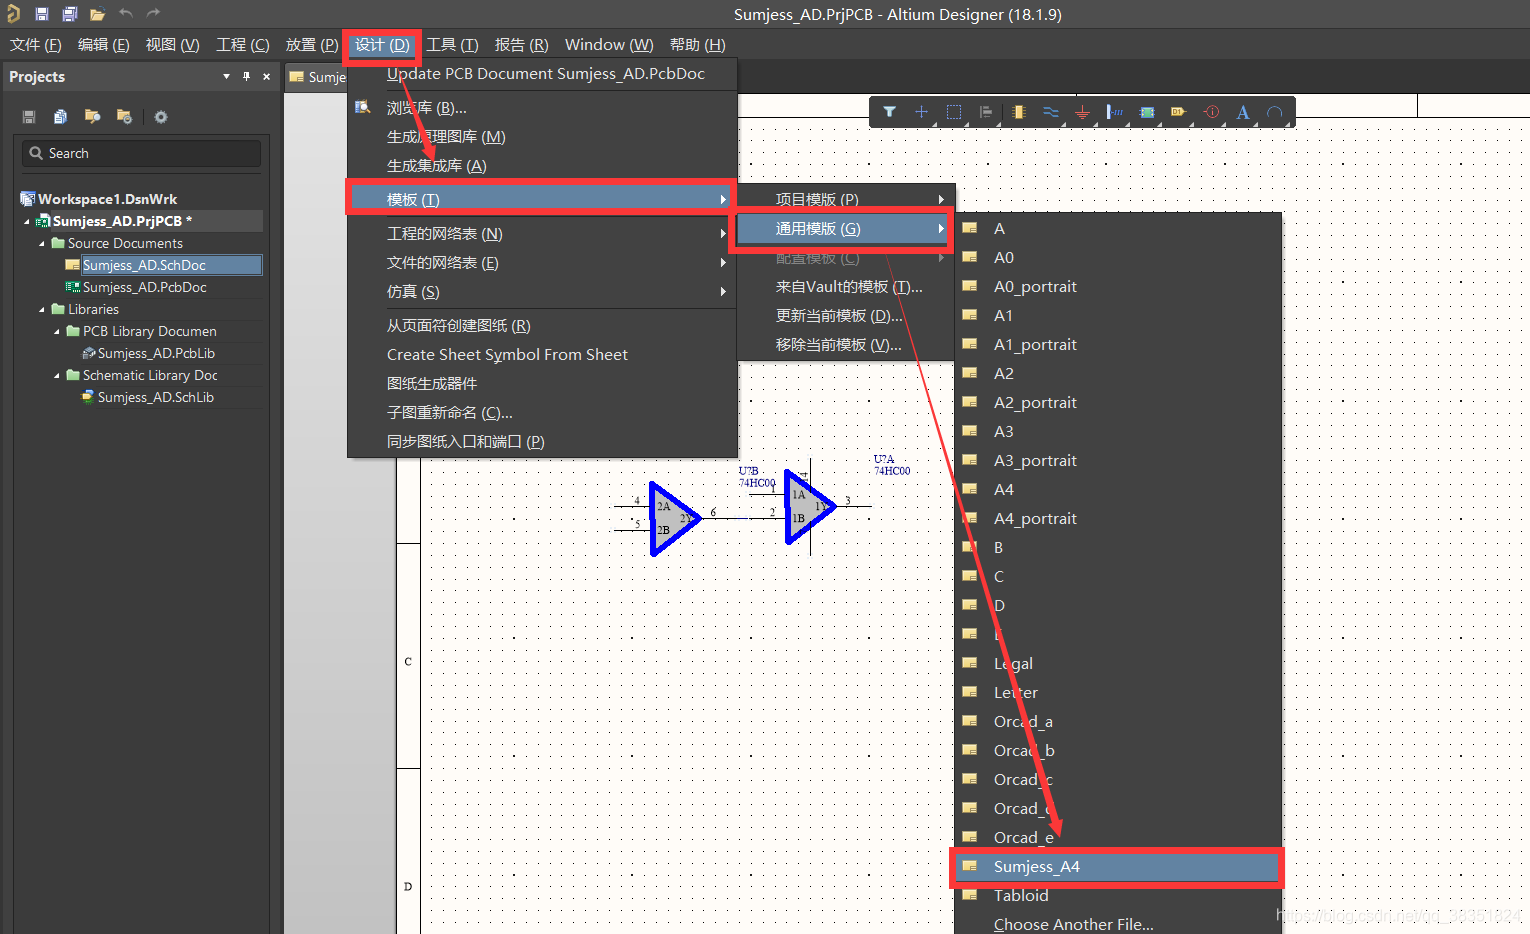Click the compile documents icon in Projects panel
This screenshot has height=934, width=1530.
(x=61, y=117)
